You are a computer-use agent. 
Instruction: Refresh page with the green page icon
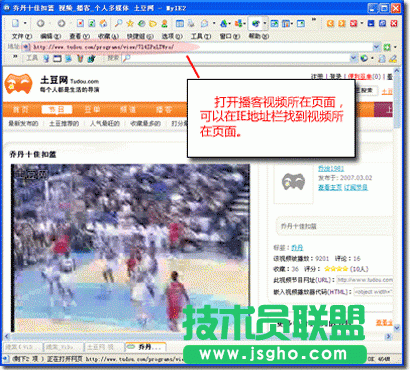92,23
